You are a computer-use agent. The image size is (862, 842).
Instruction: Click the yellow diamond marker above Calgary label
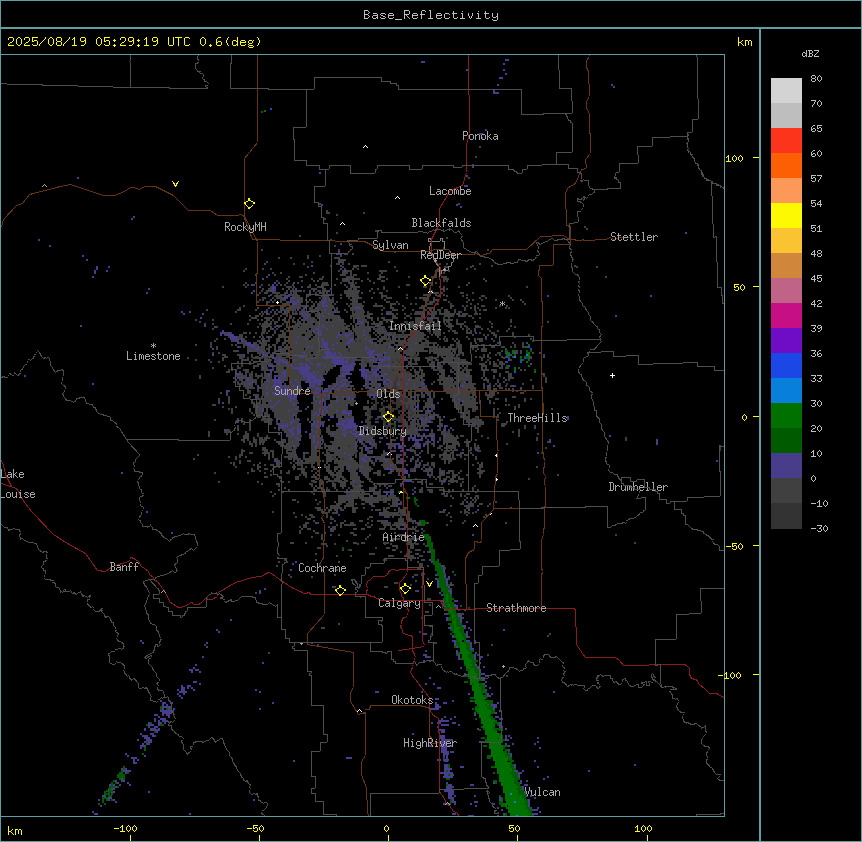[405, 589]
